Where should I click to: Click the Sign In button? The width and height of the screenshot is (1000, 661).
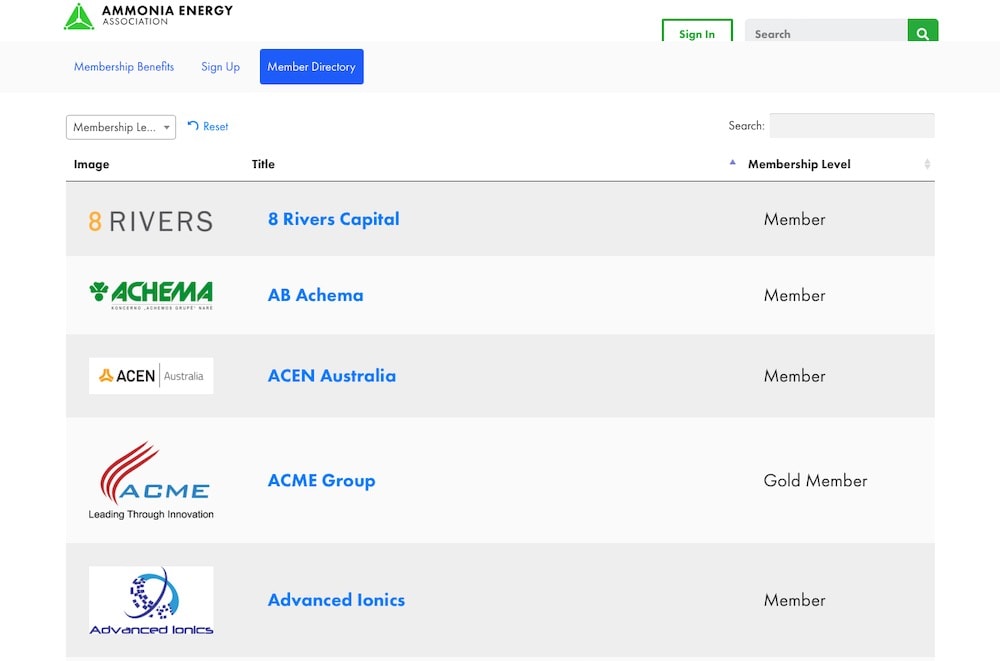coord(697,32)
